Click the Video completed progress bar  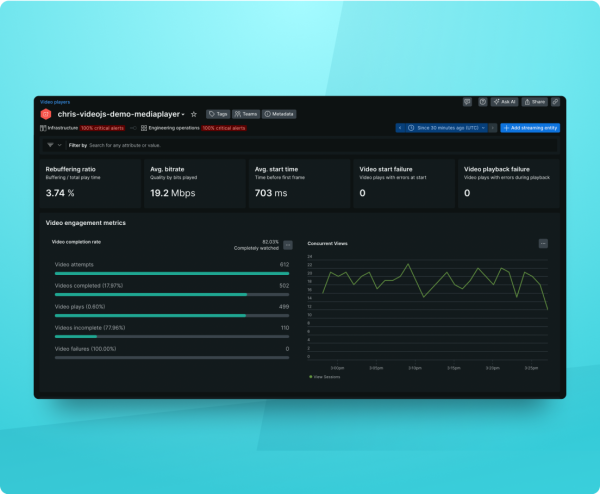[x=171, y=294]
